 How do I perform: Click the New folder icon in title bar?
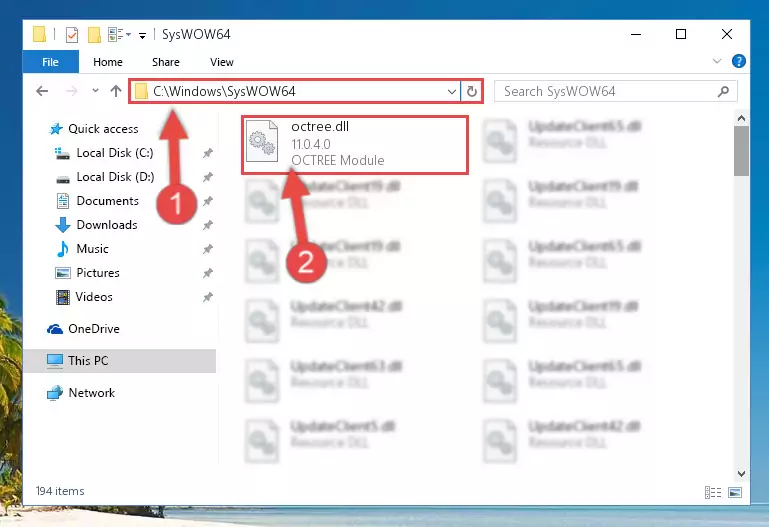[x=94, y=35]
